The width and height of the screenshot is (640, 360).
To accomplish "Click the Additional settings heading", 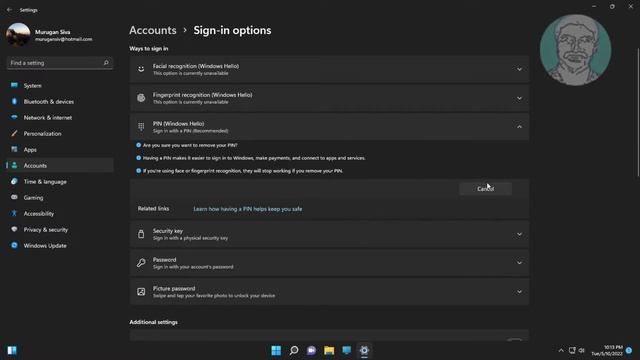I will coord(153,322).
